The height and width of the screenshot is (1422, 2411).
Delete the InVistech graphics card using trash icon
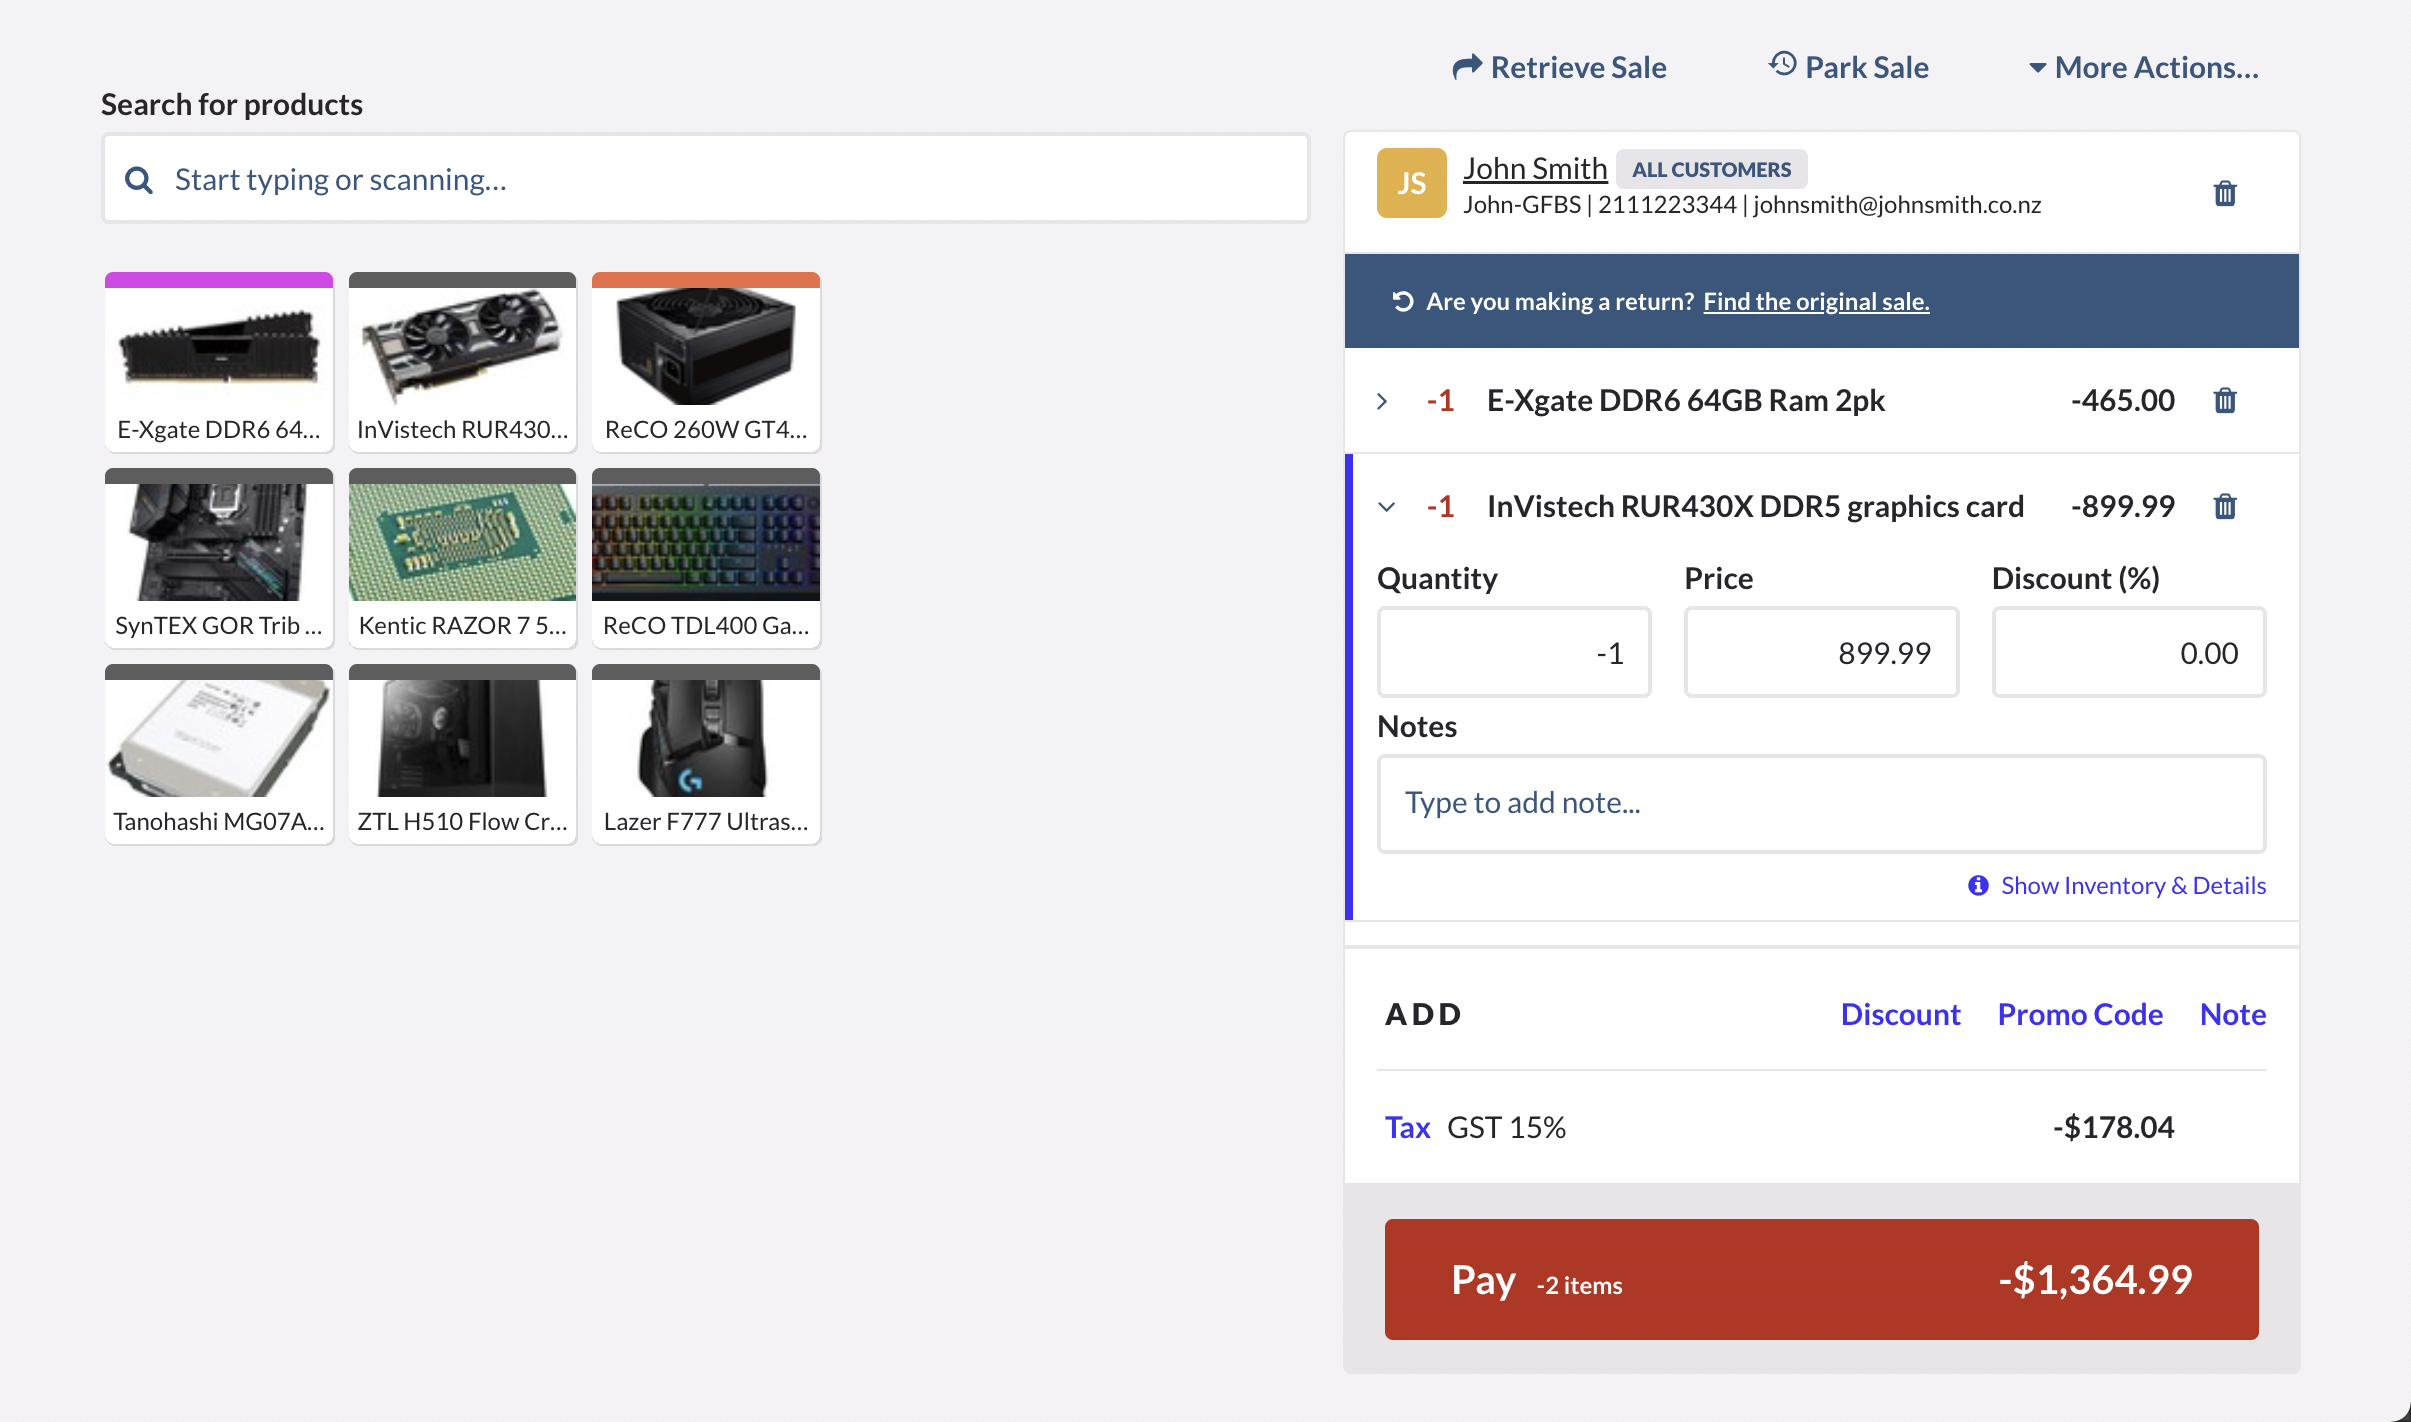2225,506
